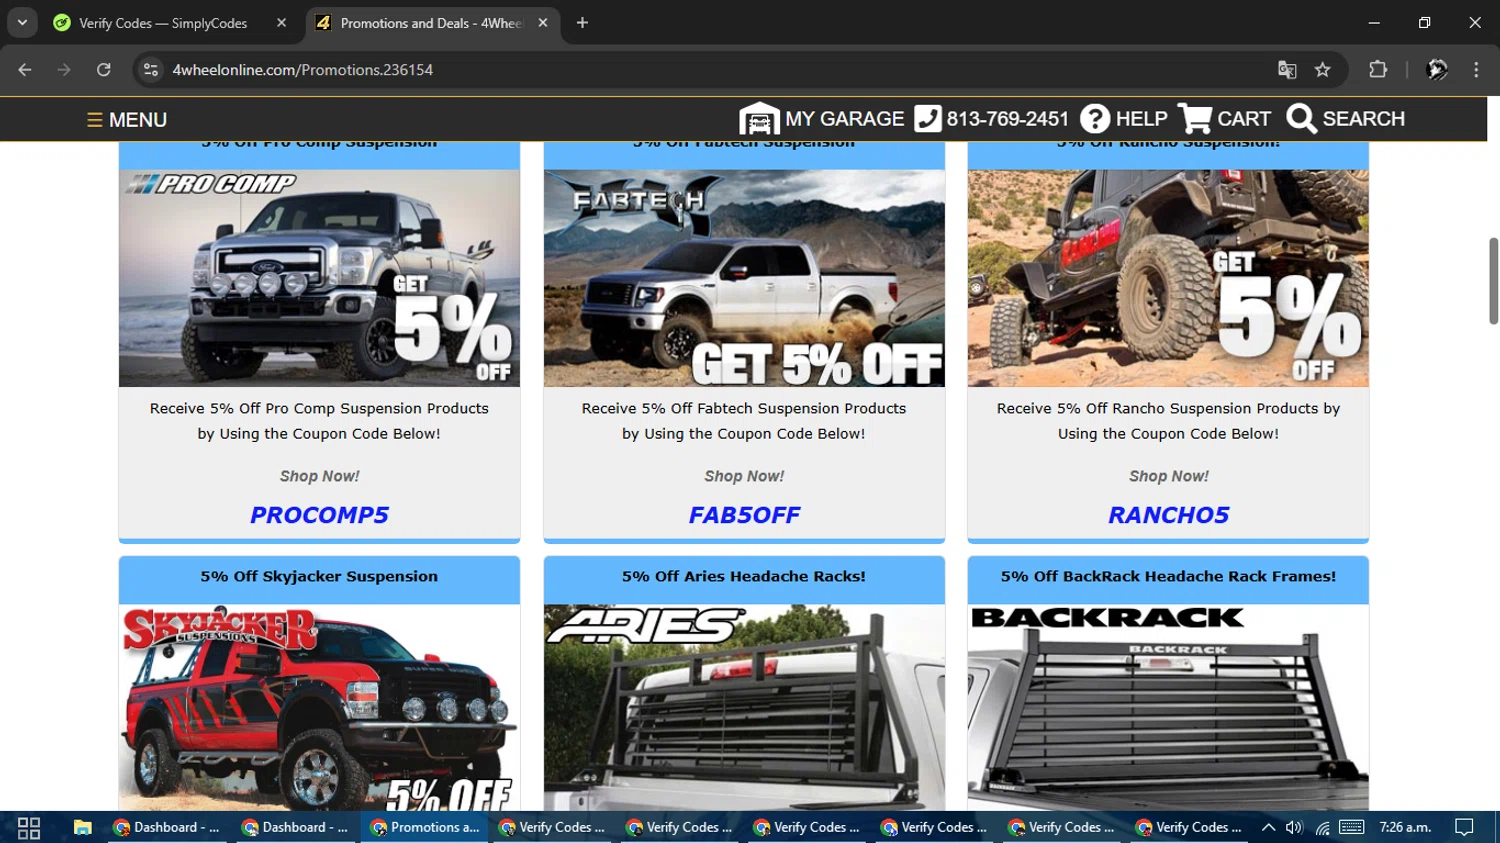1500x843 pixels.
Task: Click the translate page icon
Action: [1287, 70]
